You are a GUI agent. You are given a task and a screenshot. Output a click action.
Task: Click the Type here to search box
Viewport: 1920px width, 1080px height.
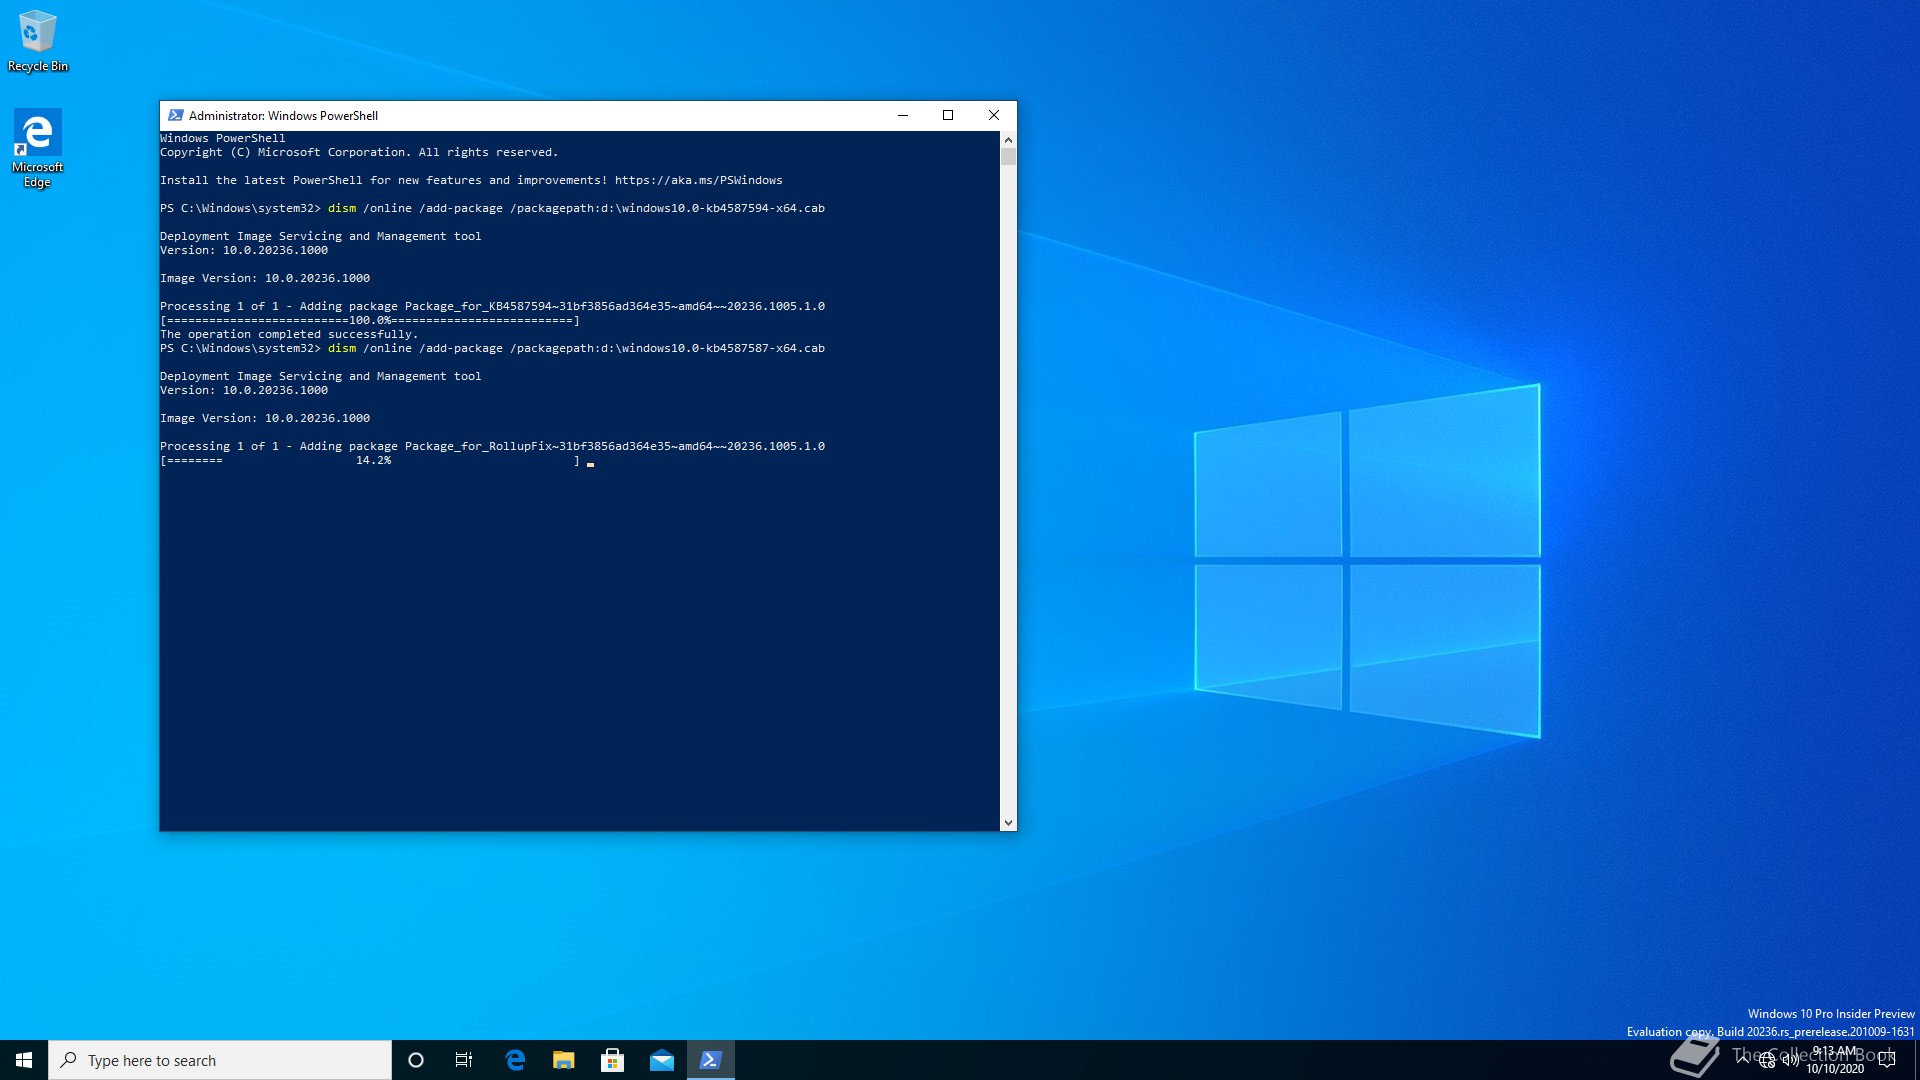point(220,1060)
